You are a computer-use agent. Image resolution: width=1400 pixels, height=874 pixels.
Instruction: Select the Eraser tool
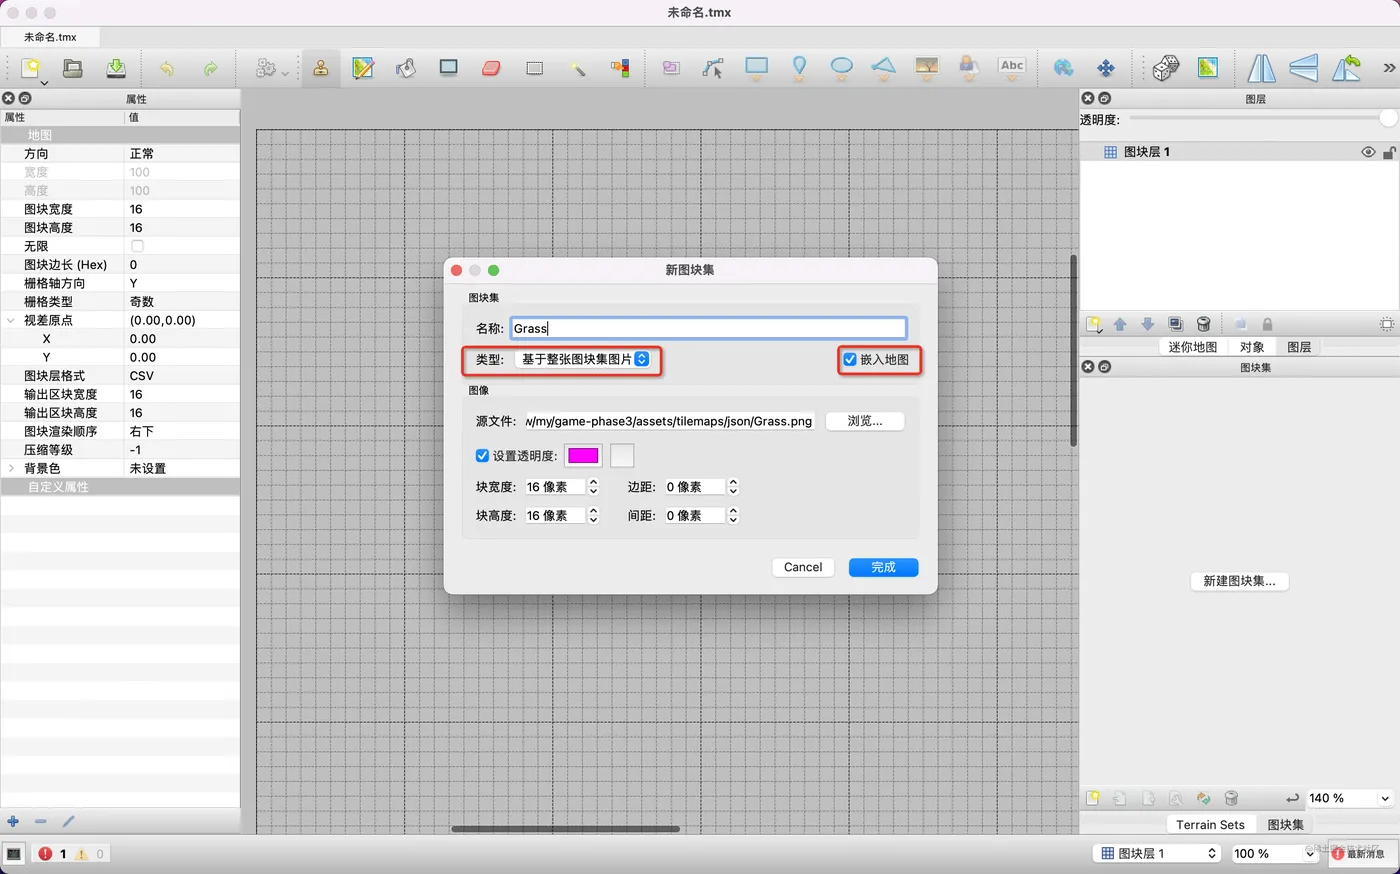pyautogui.click(x=491, y=68)
